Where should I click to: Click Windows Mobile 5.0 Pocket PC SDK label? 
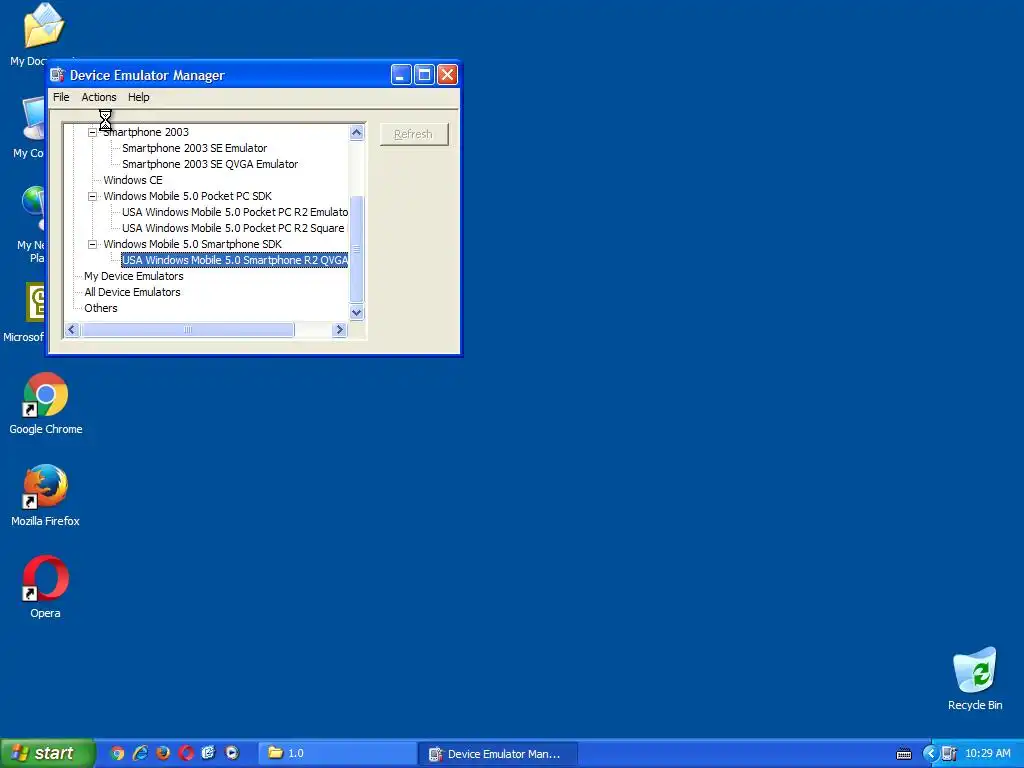[187, 196]
